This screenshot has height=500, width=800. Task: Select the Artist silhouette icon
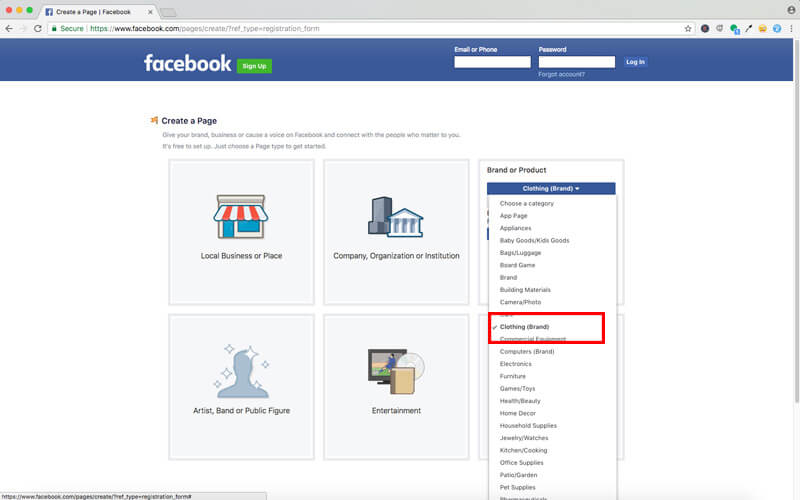point(241,371)
